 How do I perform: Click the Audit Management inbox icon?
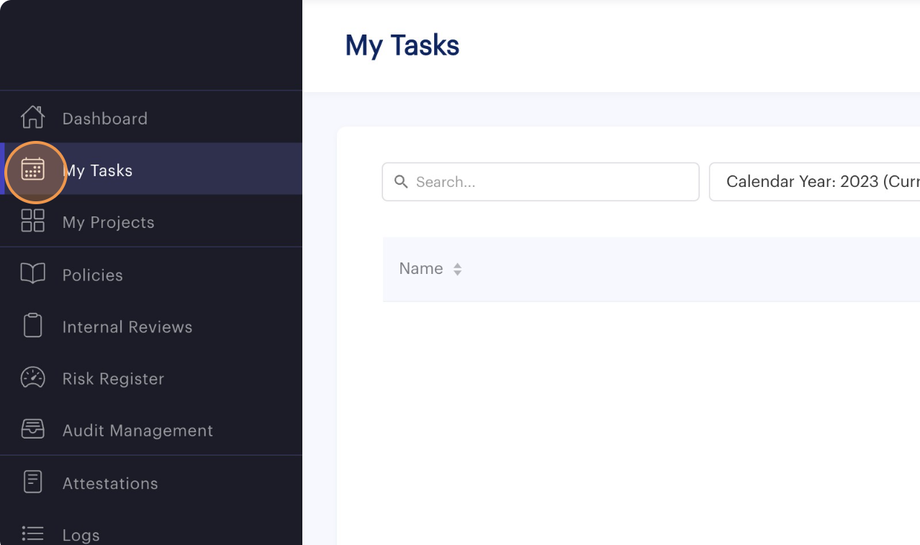point(33,430)
